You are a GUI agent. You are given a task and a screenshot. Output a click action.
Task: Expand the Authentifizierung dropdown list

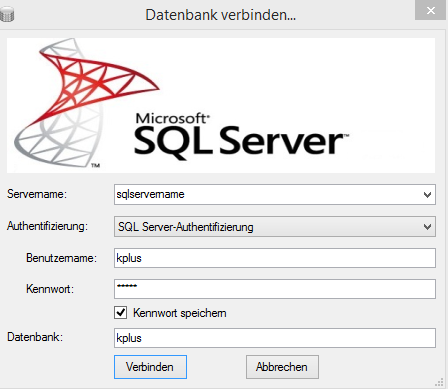pos(427,227)
